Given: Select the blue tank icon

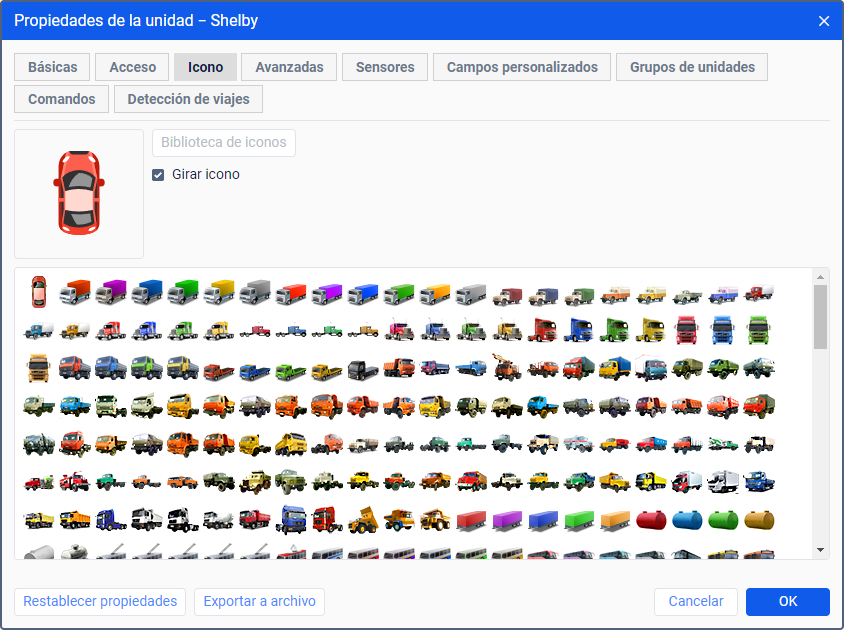Looking at the screenshot, I should coord(687,520).
